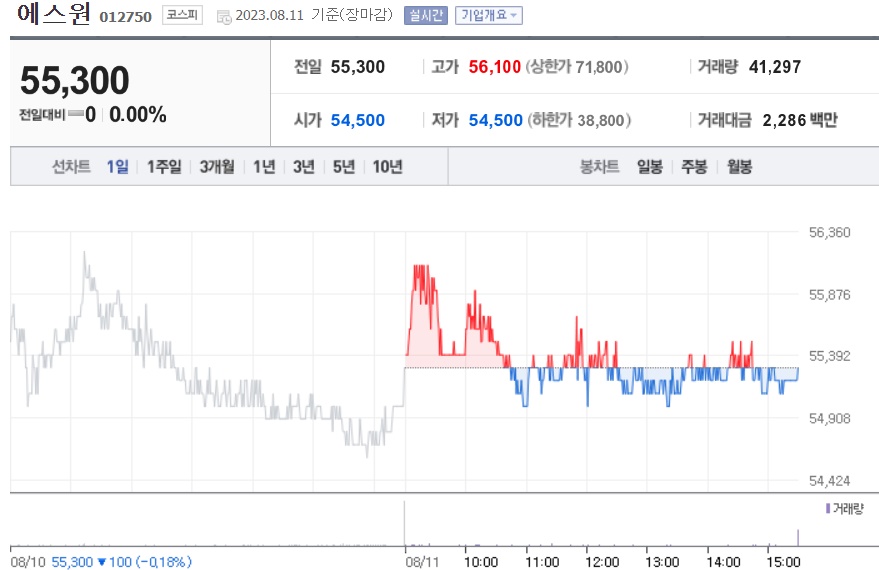Open the 일봉 candlestick chart

(x=650, y=166)
